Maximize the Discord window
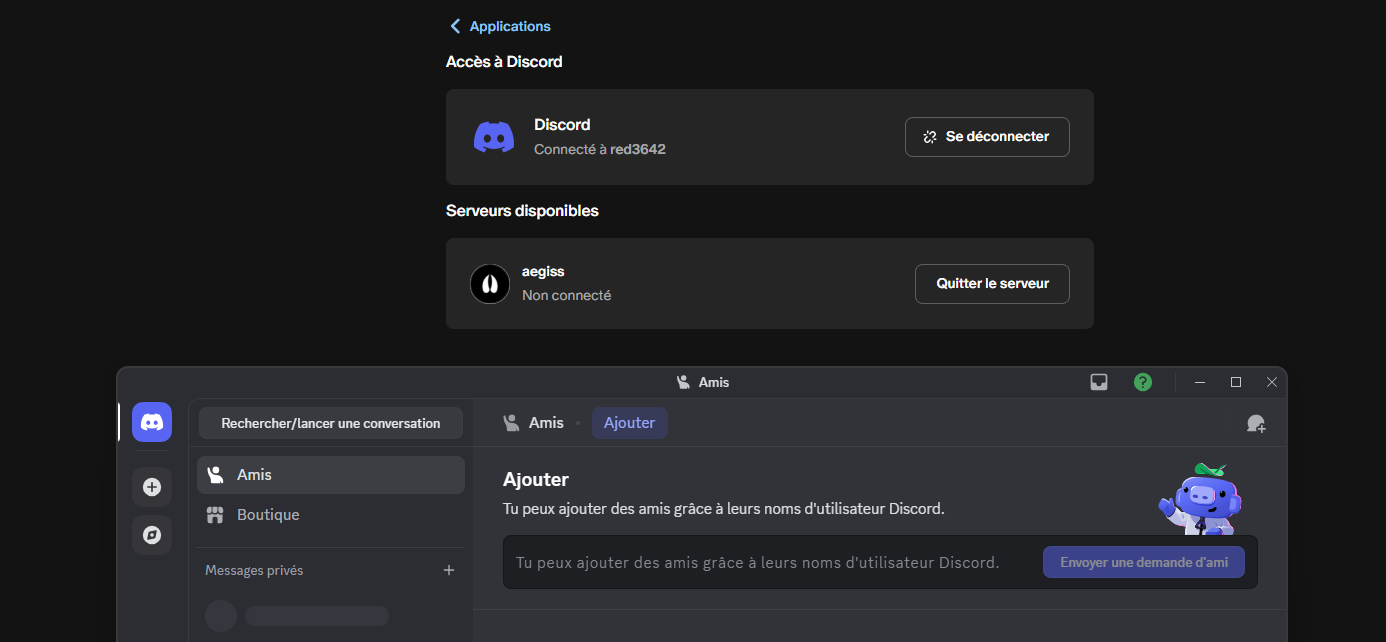The width and height of the screenshot is (1386, 642). pyautogui.click(x=1236, y=382)
